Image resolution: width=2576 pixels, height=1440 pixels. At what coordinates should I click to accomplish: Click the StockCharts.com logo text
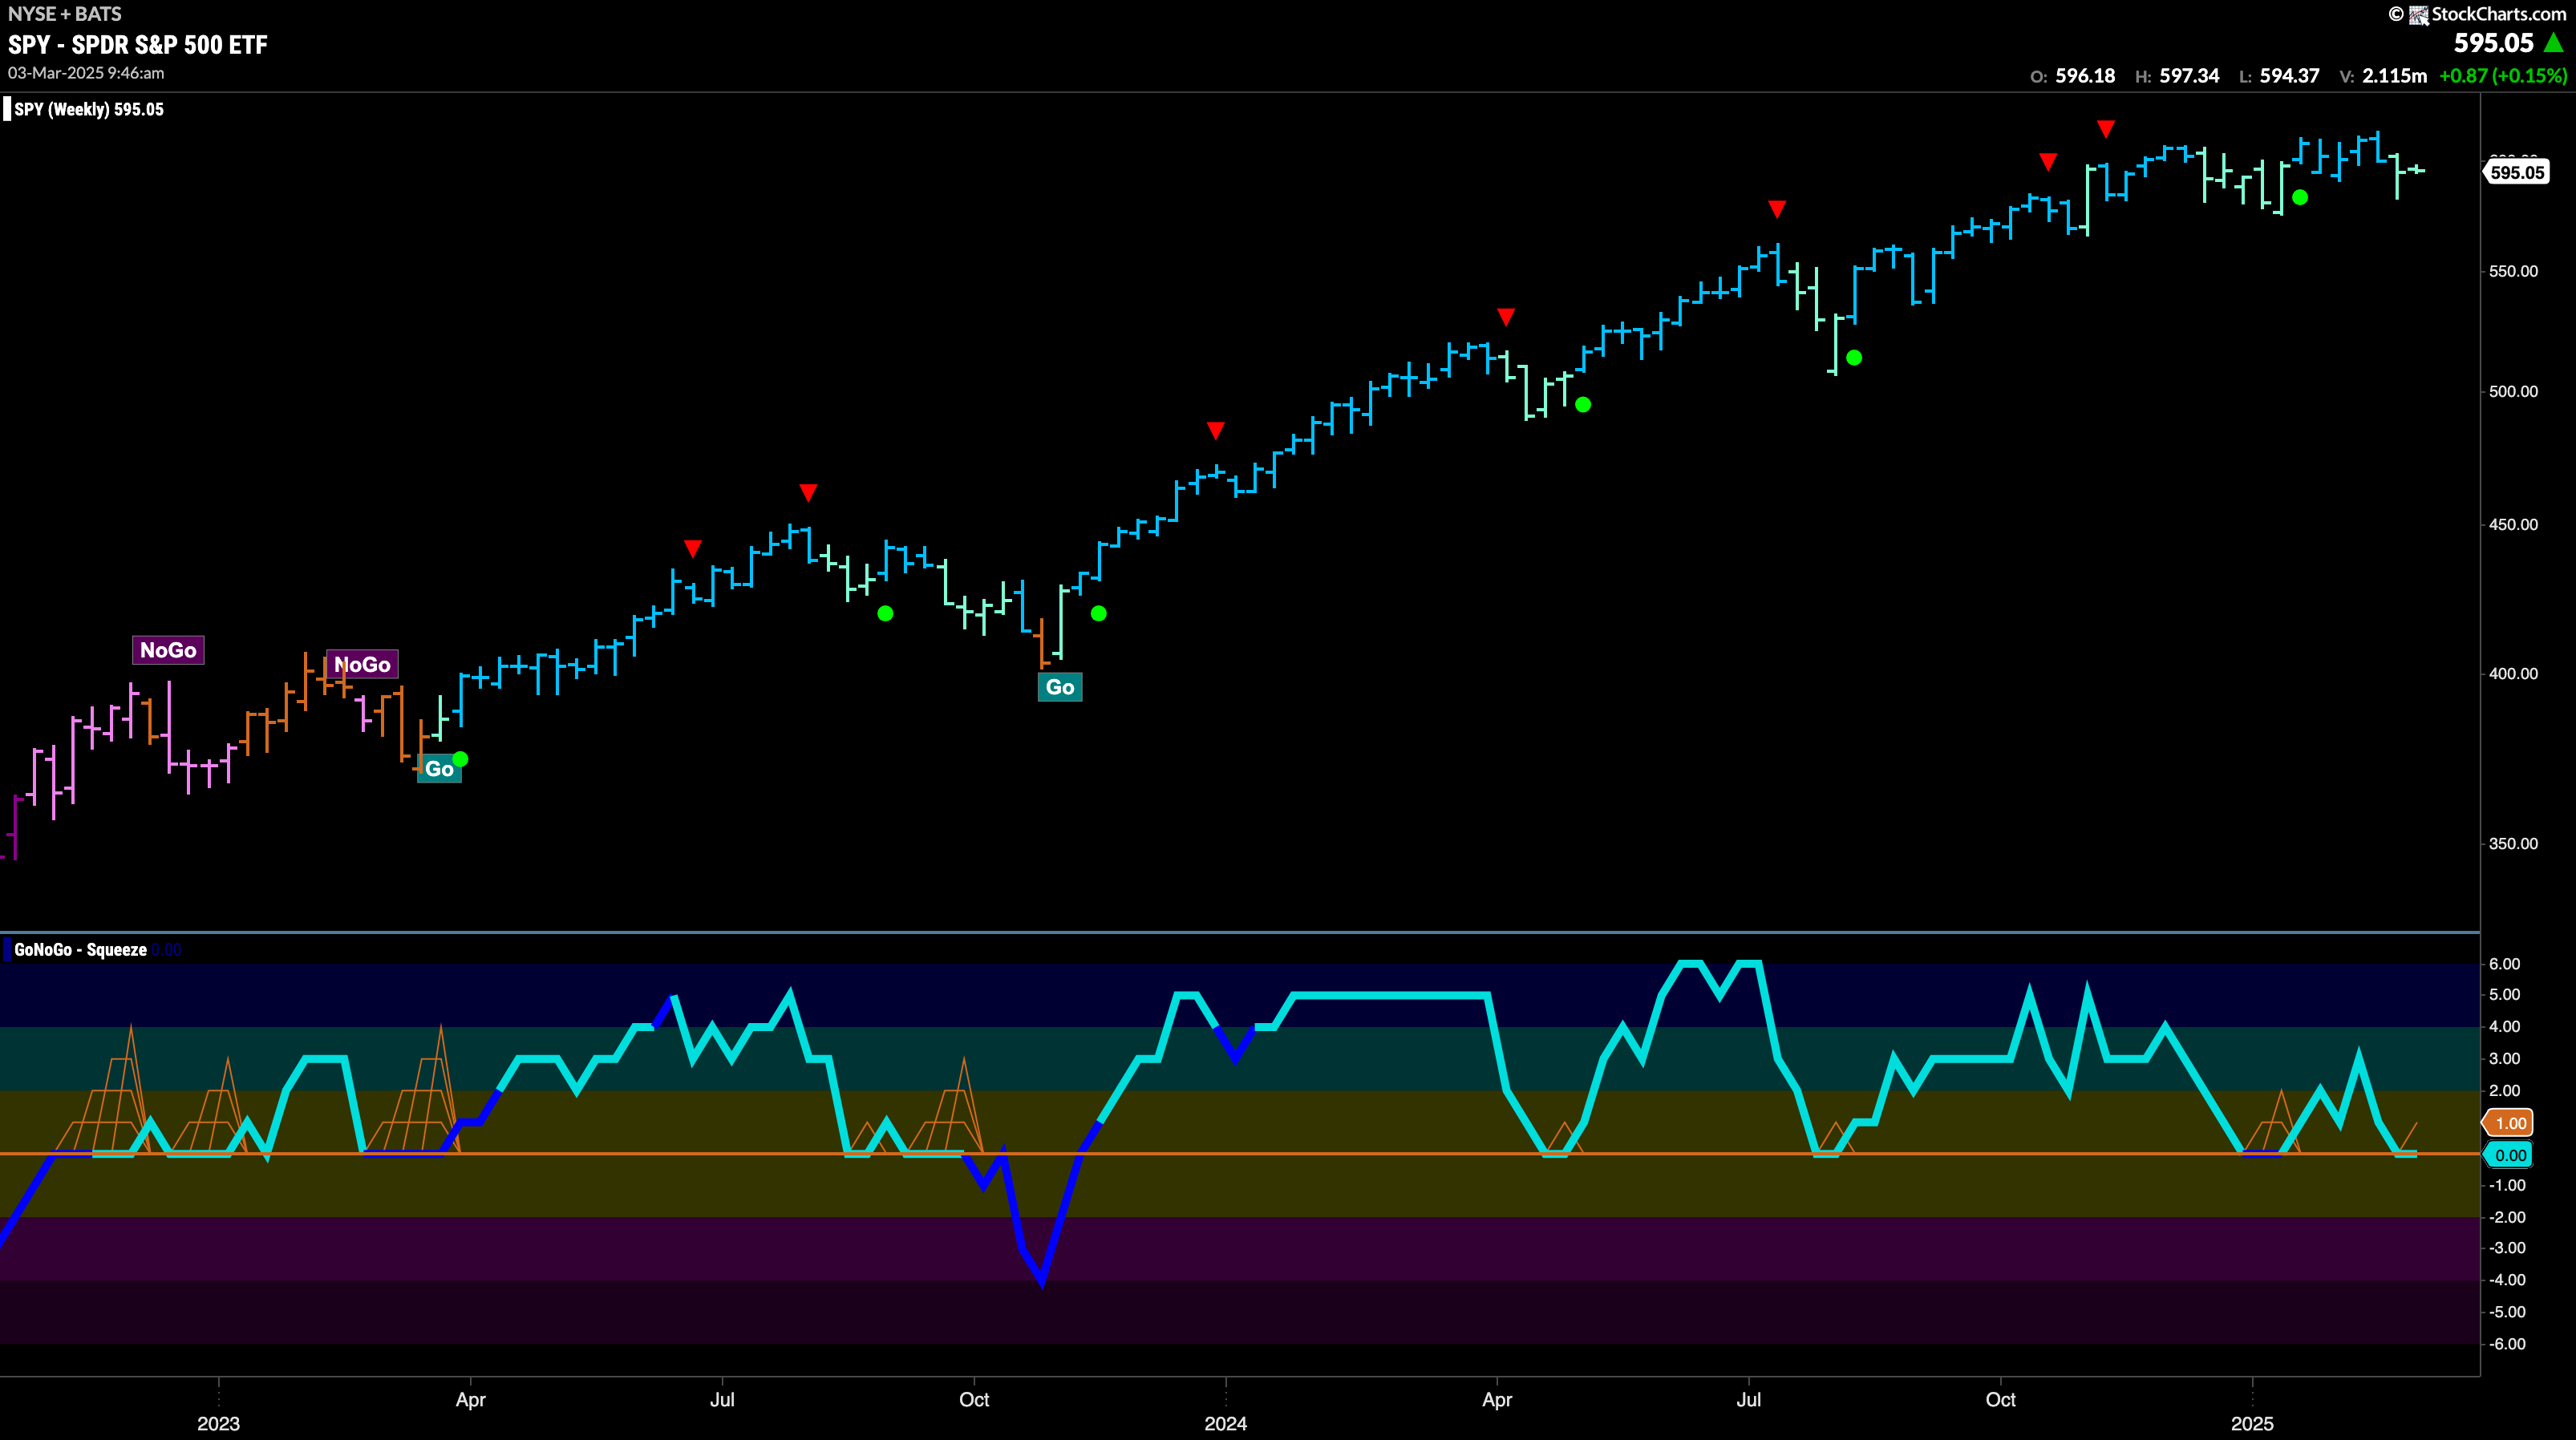click(x=2498, y=14)
